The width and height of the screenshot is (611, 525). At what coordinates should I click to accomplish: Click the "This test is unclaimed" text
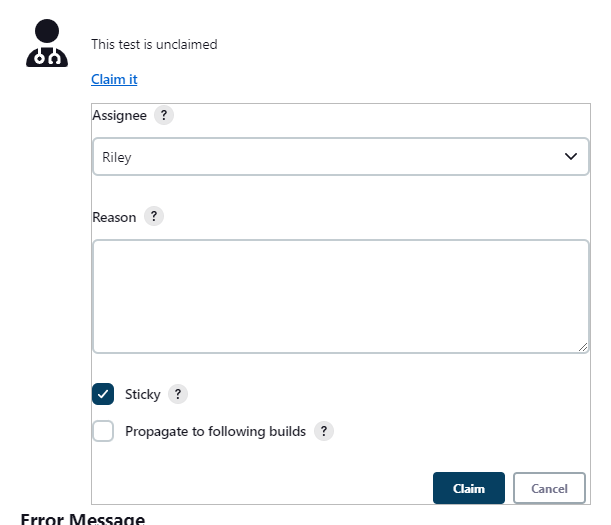click(x=154, y=44)
